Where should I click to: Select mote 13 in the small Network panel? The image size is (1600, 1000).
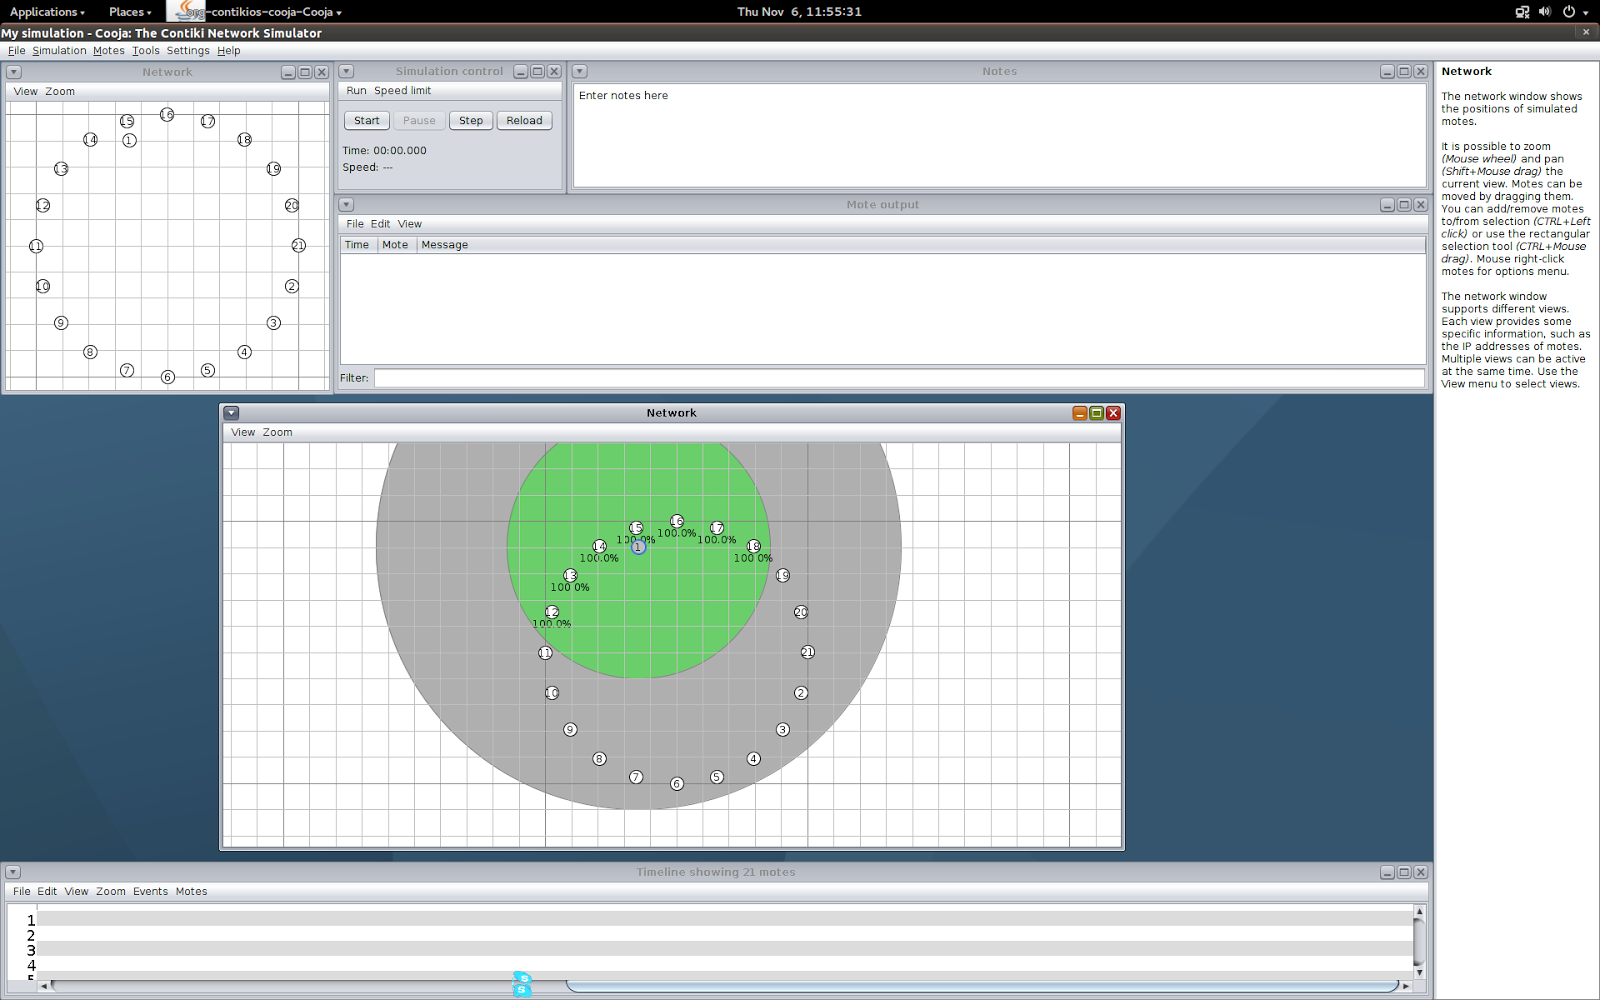(x=61, y=169)
